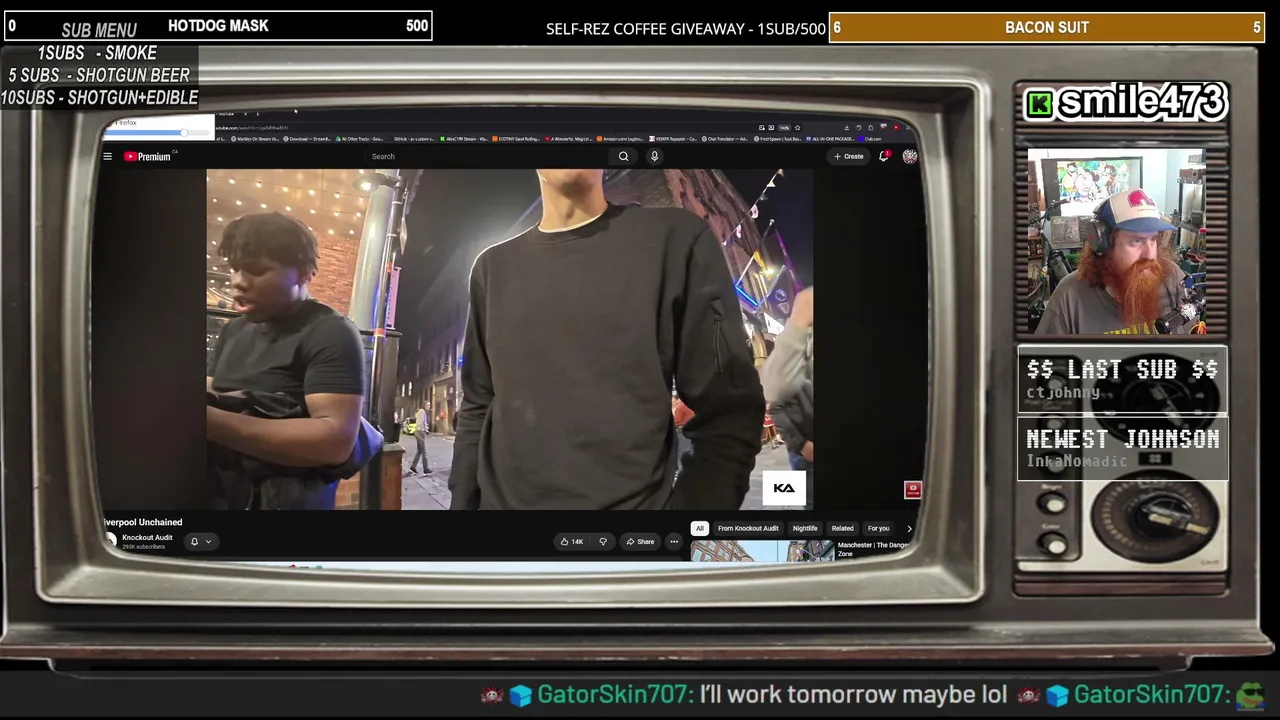Open the Manchester Dangerous Zone video title
The image size is (1280, 720).
coord(873,549)
